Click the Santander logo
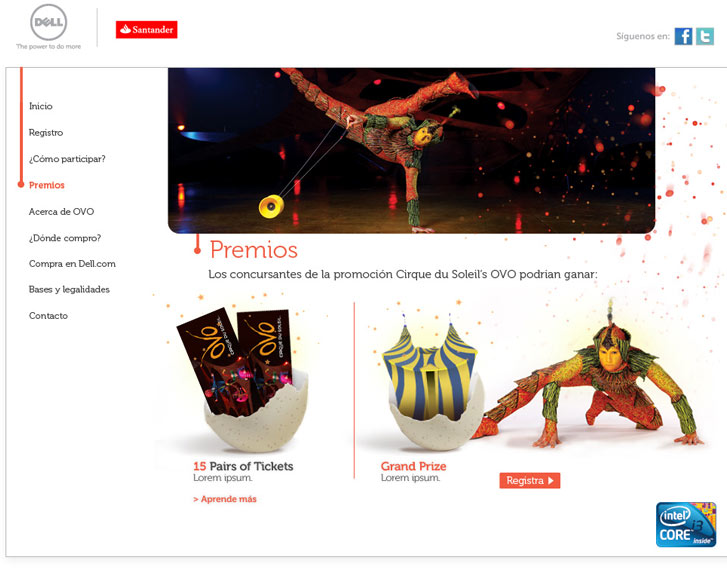Image resolution: width=727 pixels, height=576 pixels. point(147,30)
